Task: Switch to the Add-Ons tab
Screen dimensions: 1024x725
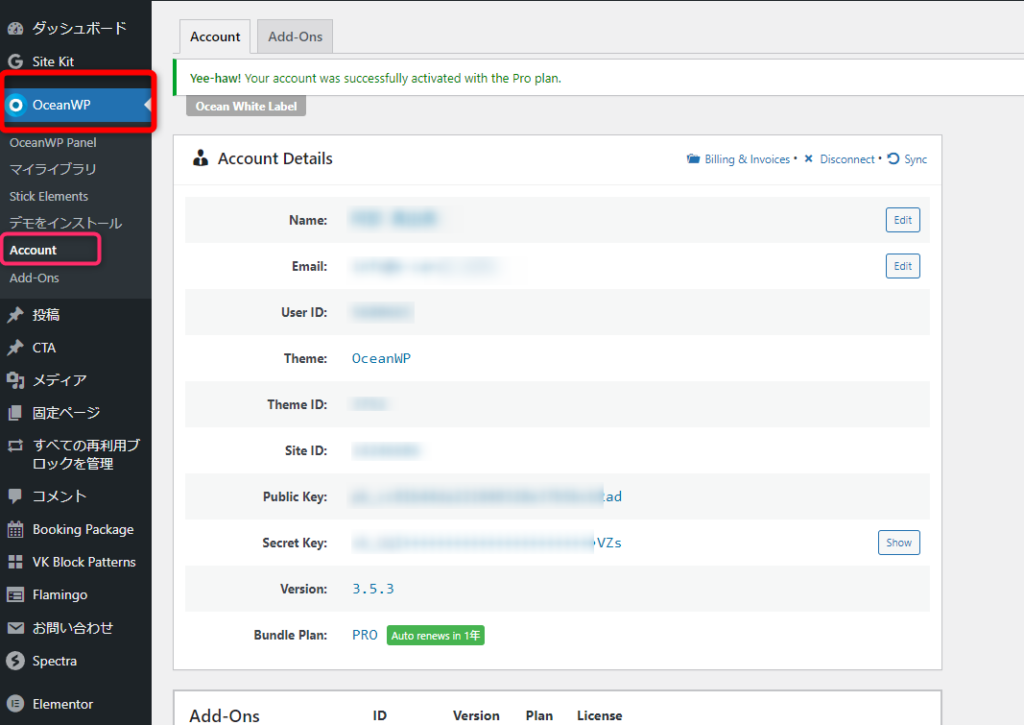Action: 295,37
